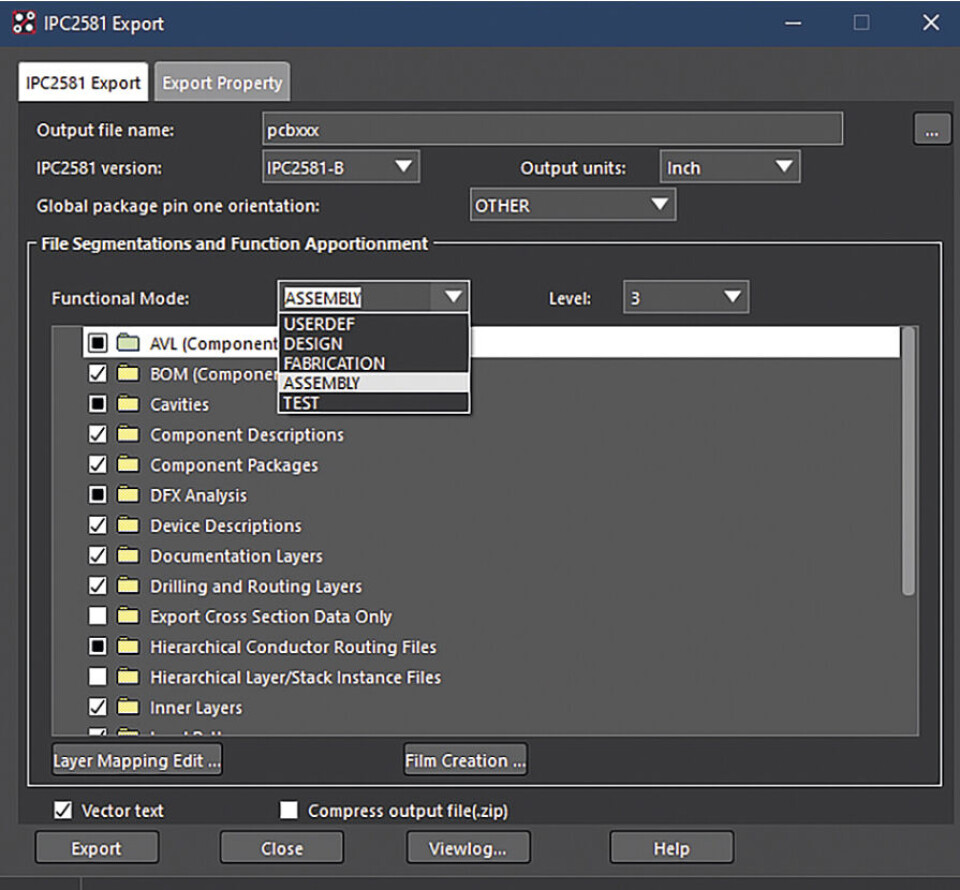Screen dimensions: 960x890
Task: Click the Hierarchical Layer/Stack Instance Files folder icon
Action: 128,676
